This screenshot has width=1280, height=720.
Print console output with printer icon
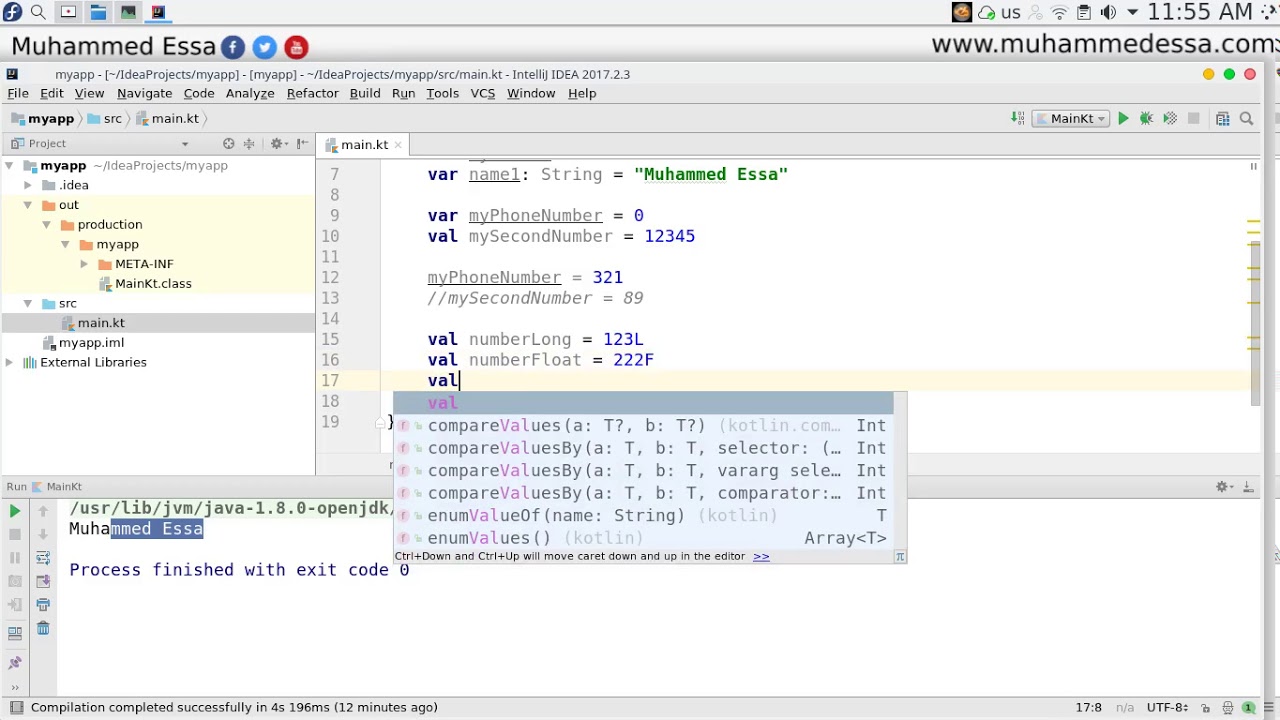pyautogui.click(x=43, y=605)
